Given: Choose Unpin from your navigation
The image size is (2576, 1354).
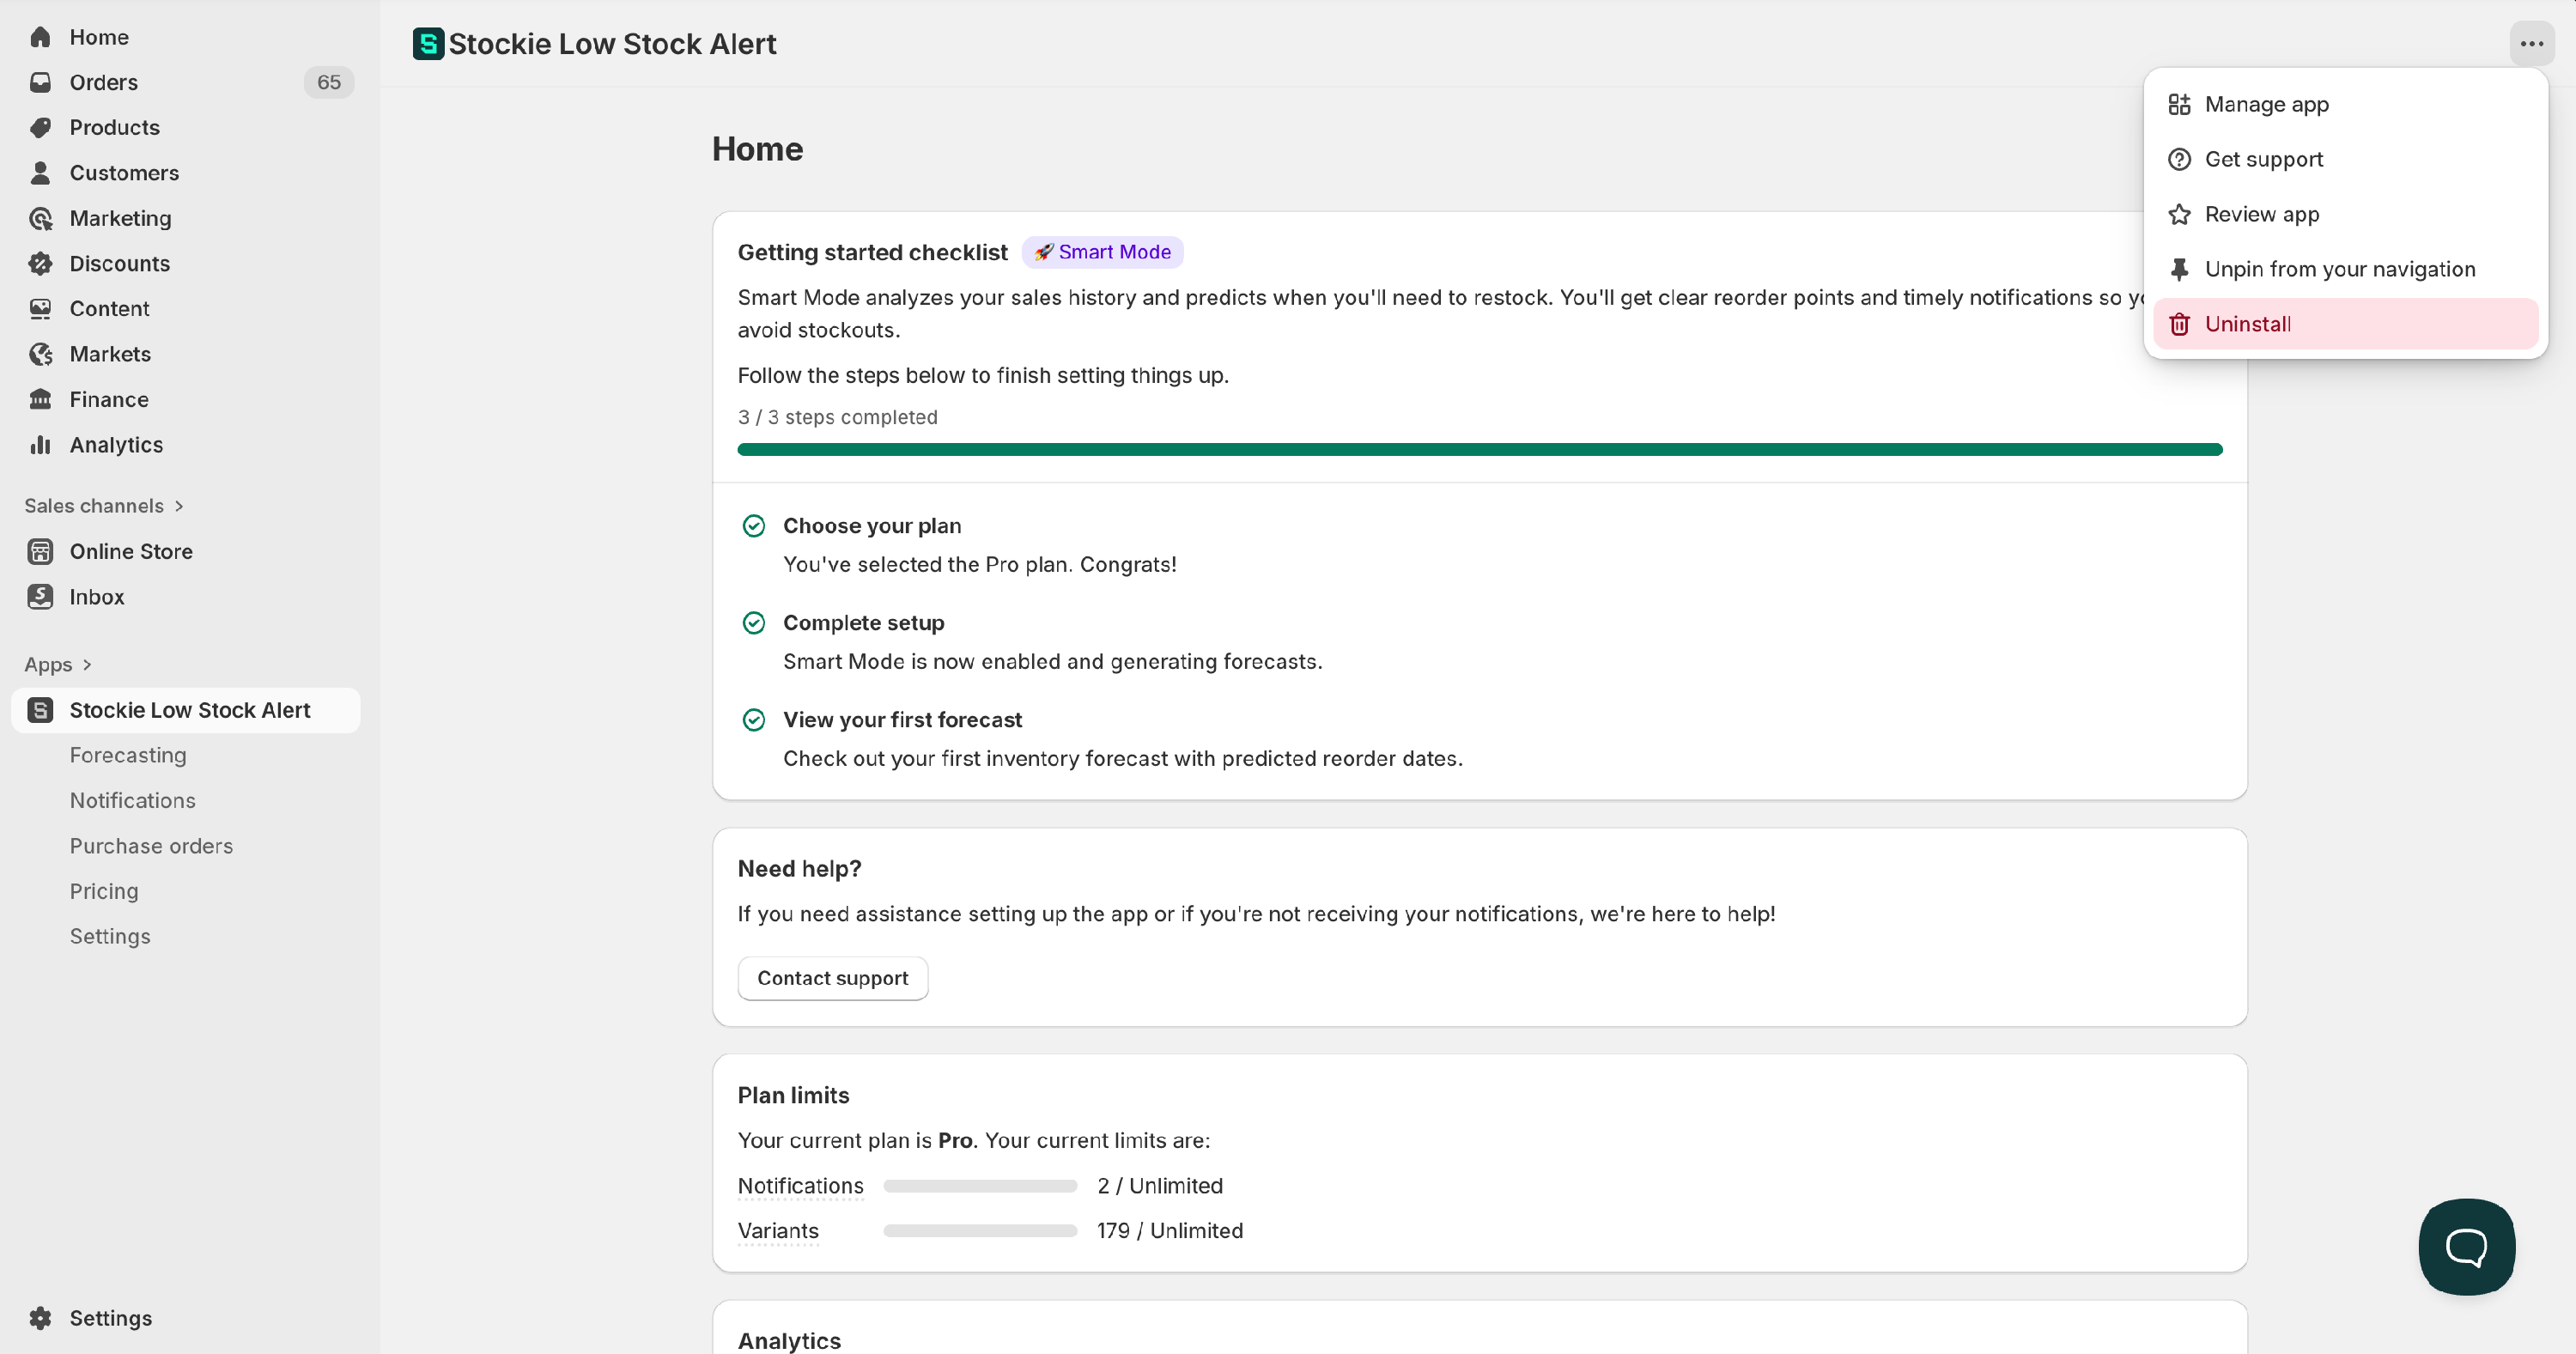Looking at the screenshot, I should point(2339,269).
